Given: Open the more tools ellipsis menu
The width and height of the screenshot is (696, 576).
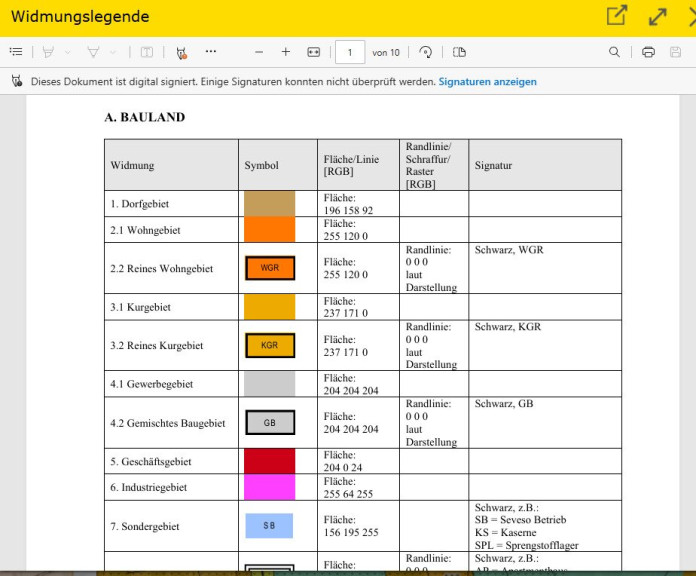Looking at the screenshot, I should 210,51.
